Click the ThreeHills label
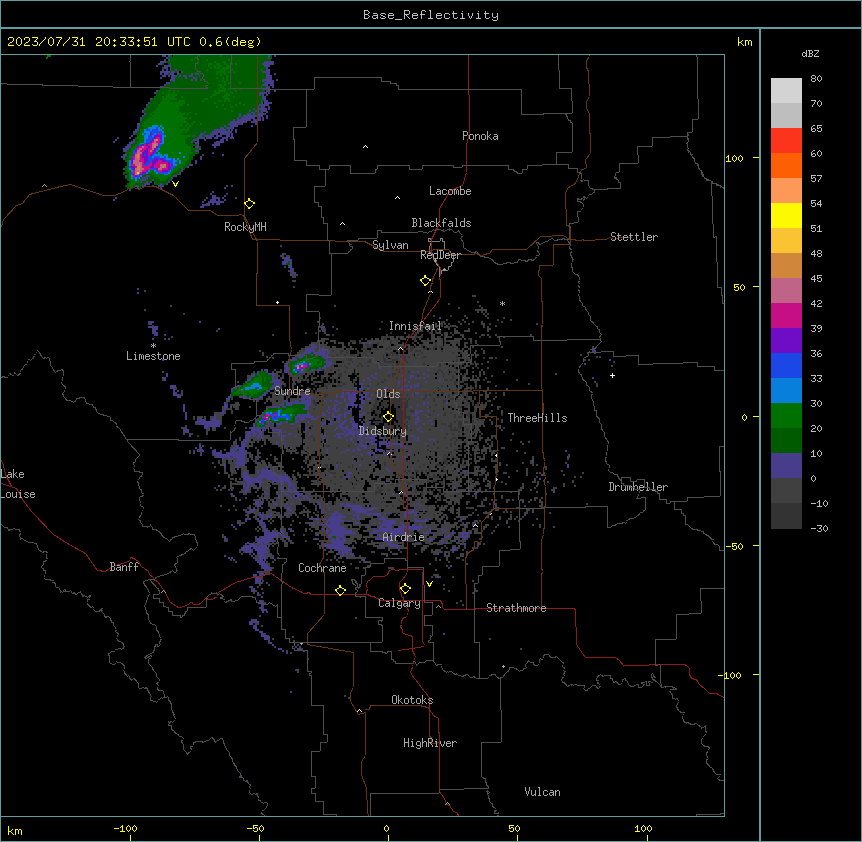Image resolution: width=862 pixels, height=842 pixels. click(x=537, y=418)
